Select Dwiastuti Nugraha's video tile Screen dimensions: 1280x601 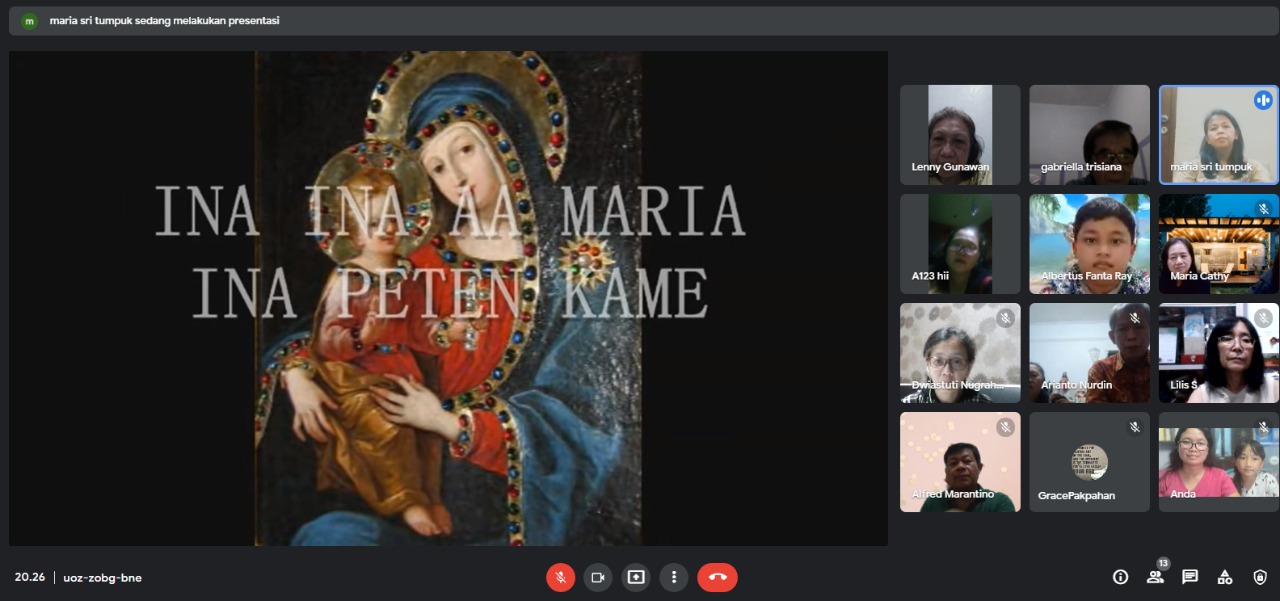(960, 353)
